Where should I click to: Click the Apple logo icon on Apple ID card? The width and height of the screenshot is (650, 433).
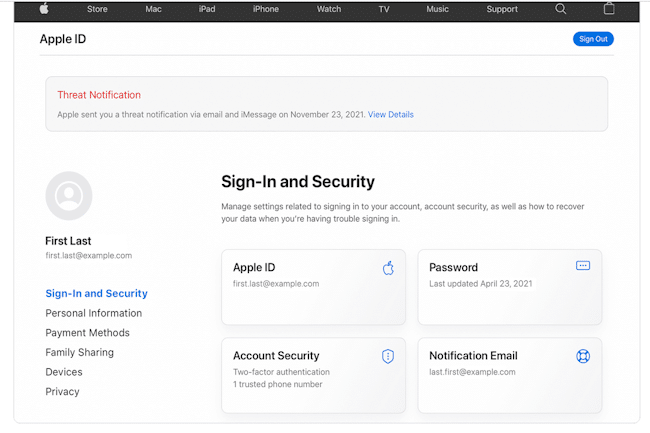click(388, 268)
